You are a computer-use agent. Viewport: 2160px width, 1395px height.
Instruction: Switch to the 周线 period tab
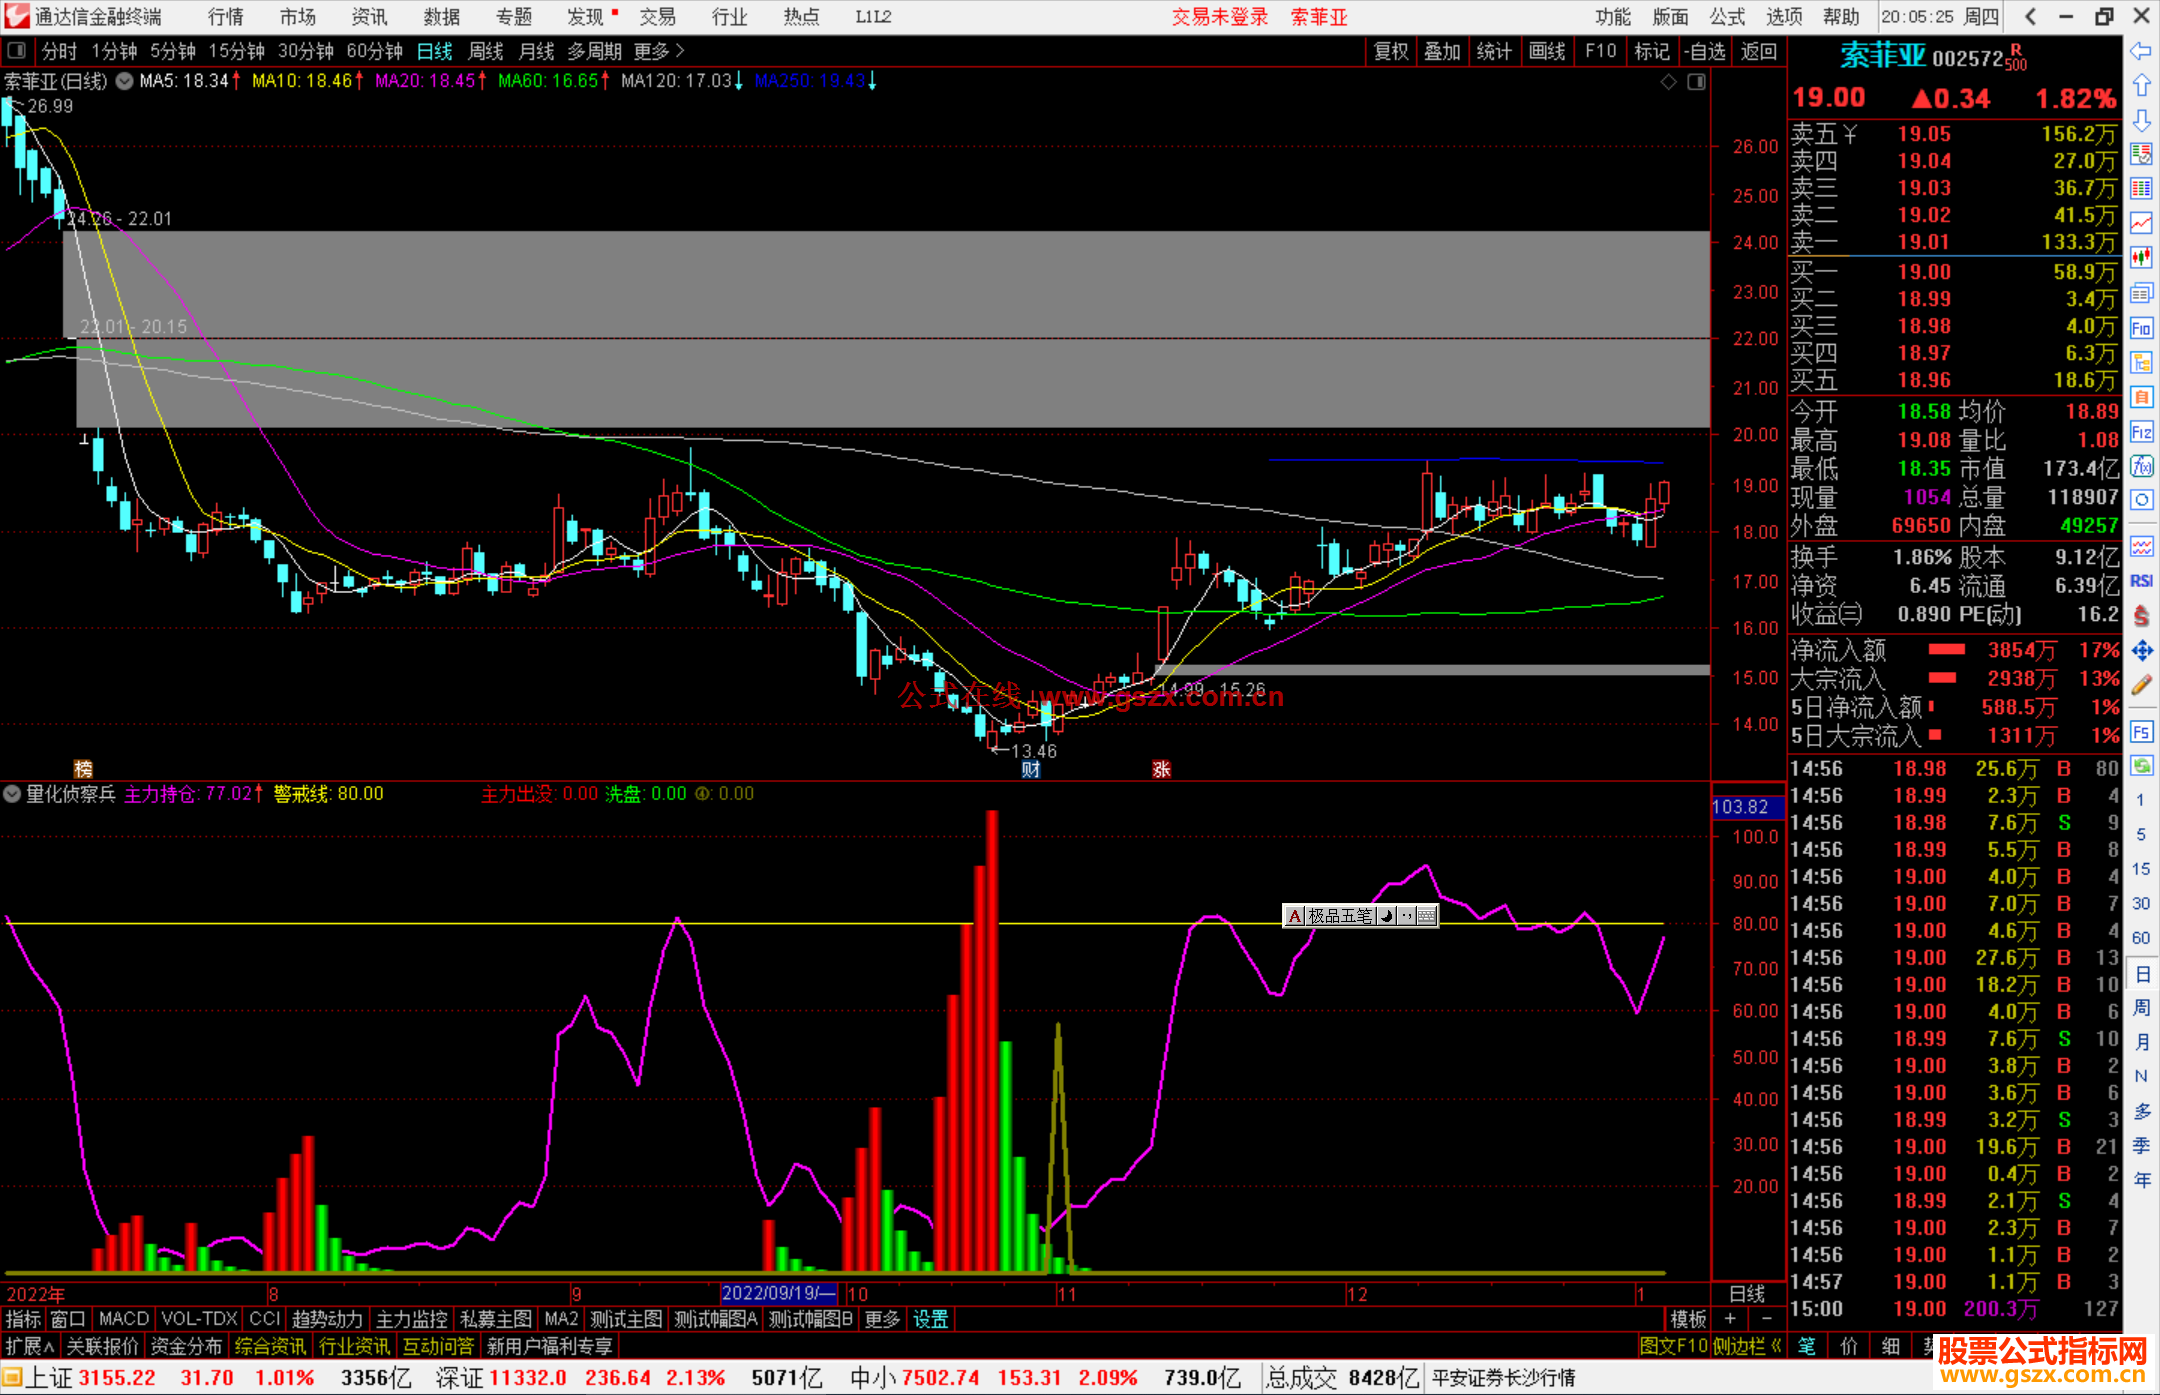[486, 51]
